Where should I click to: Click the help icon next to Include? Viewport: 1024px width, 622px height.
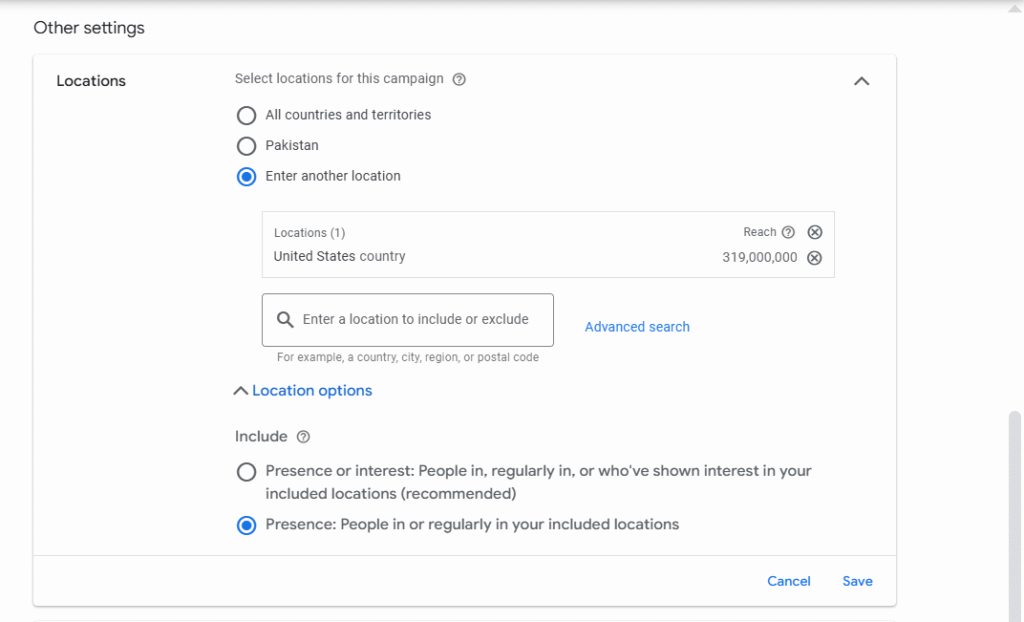304,437
